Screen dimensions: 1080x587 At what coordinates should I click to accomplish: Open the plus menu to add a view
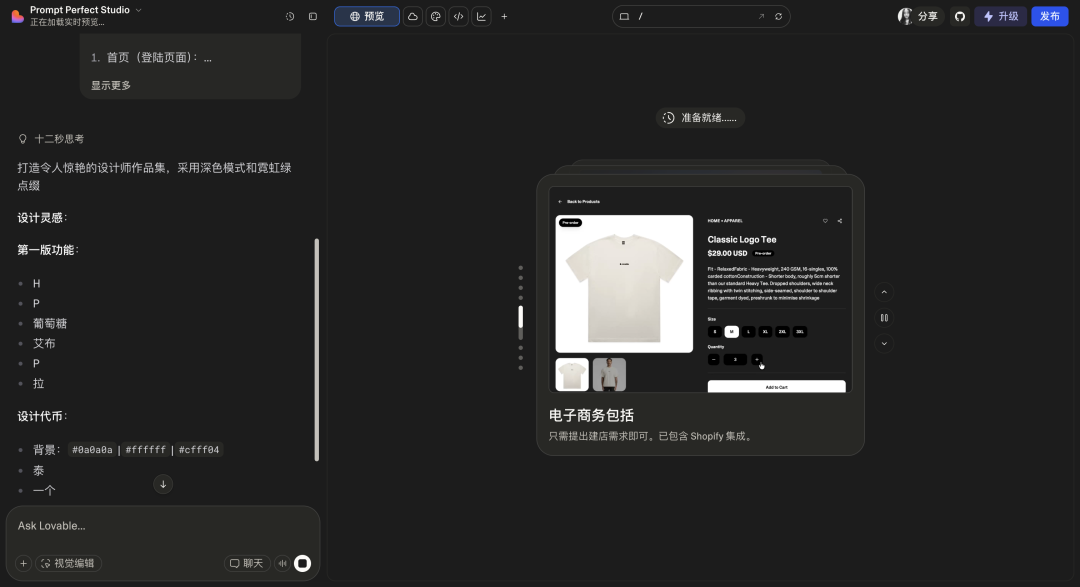point(504,16)
